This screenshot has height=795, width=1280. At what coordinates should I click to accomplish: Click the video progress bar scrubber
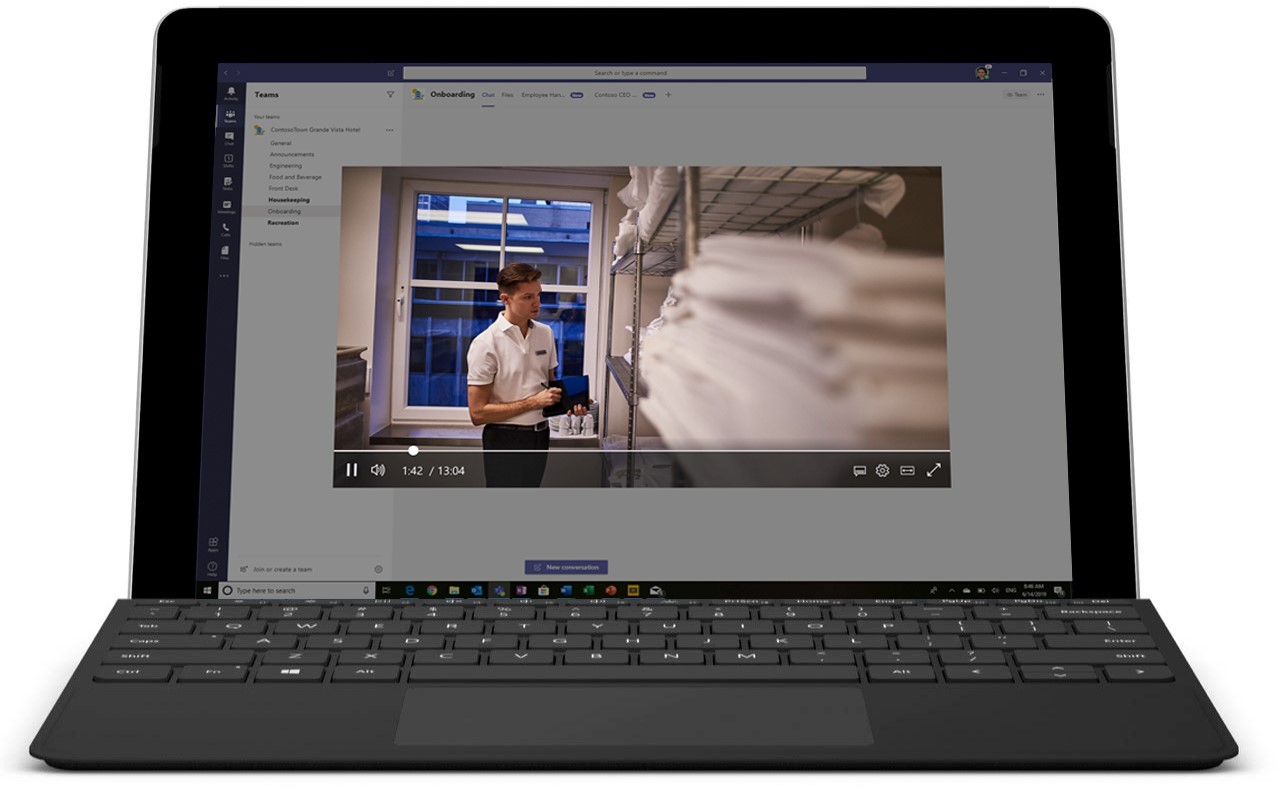tap(413, 450)
